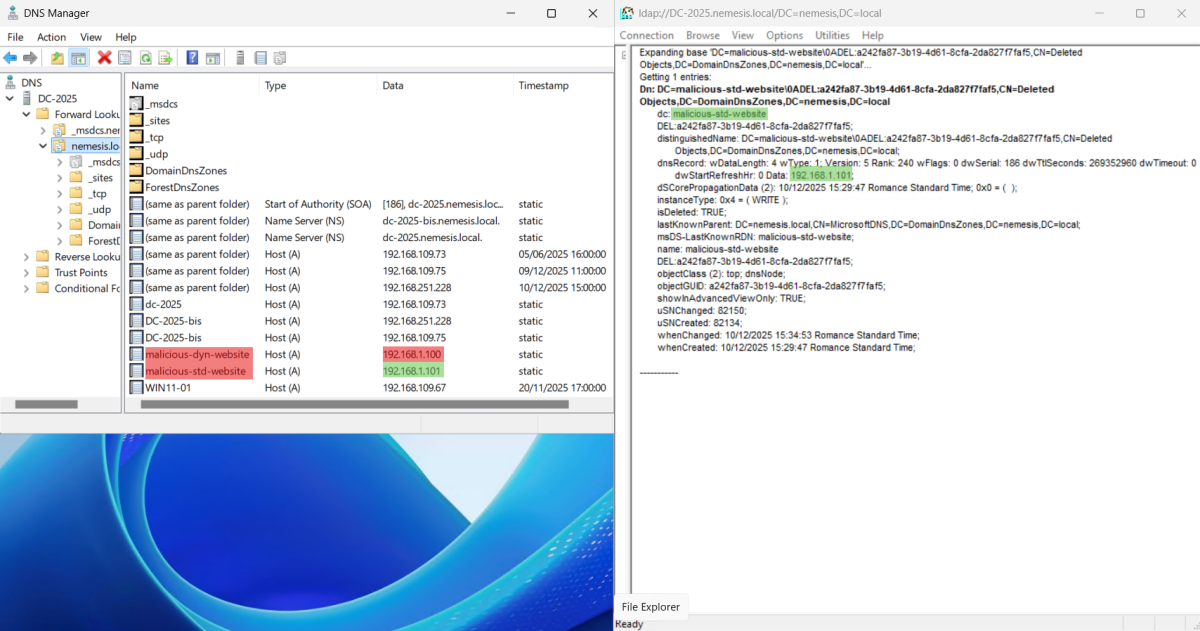The image size is (1200, 631).
Task: Open the Options menu in the ldap window
Action: (x=785, y=35)
